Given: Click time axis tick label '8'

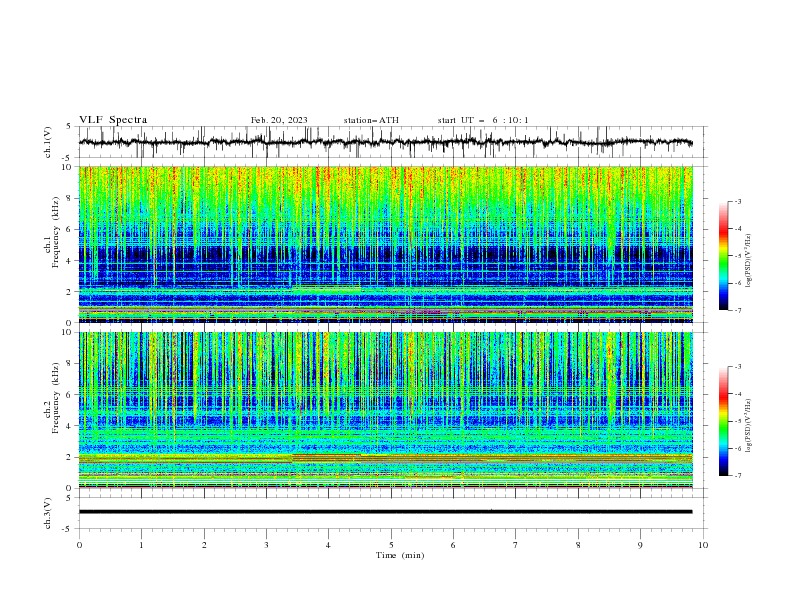Looking at the screenshot, I should point(578,545).
